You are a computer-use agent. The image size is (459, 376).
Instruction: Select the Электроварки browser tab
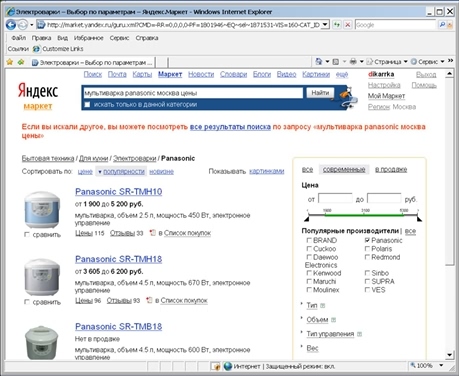[x=92, y=62]
